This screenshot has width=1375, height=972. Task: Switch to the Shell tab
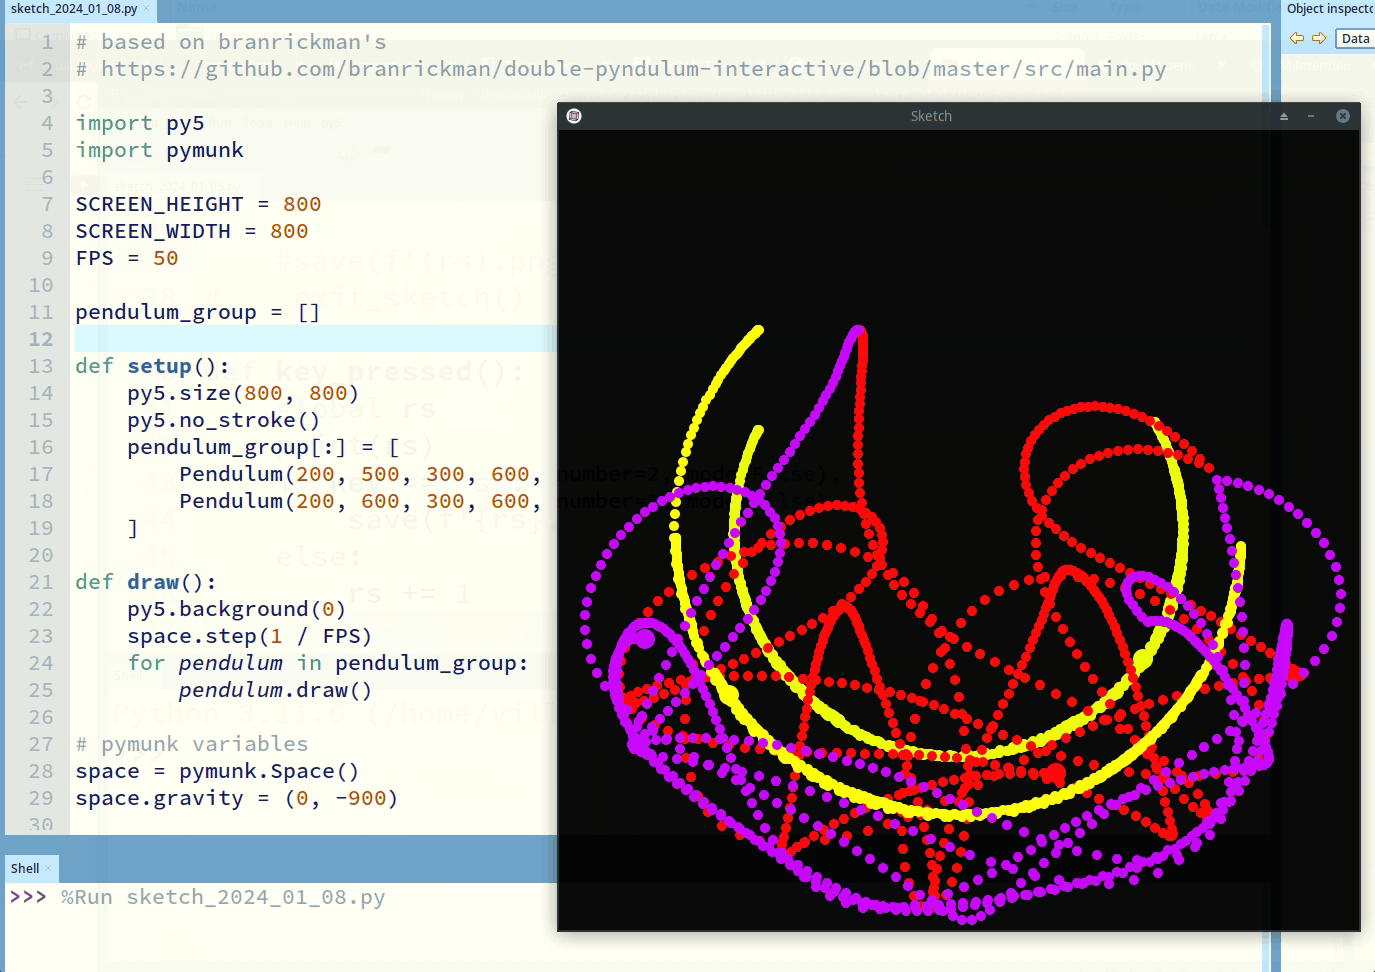pyautogui.click(x=25, y=868)
